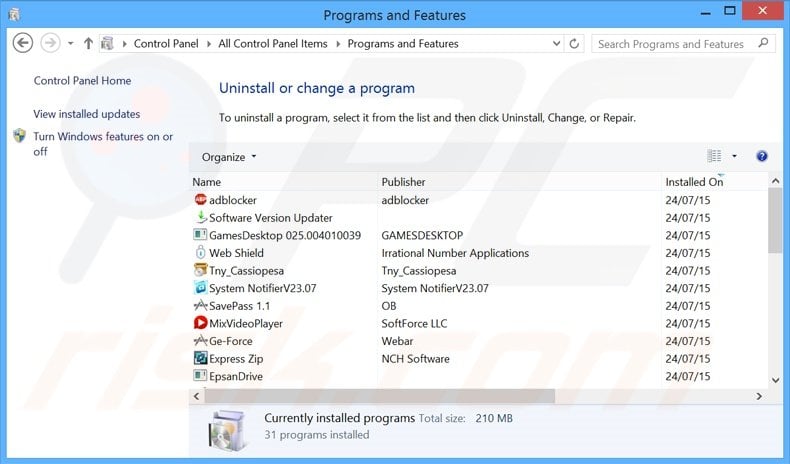This screenshot has height=464, width=790.
Task: Open View installed updates link
Action: click(x=87, y=114)
